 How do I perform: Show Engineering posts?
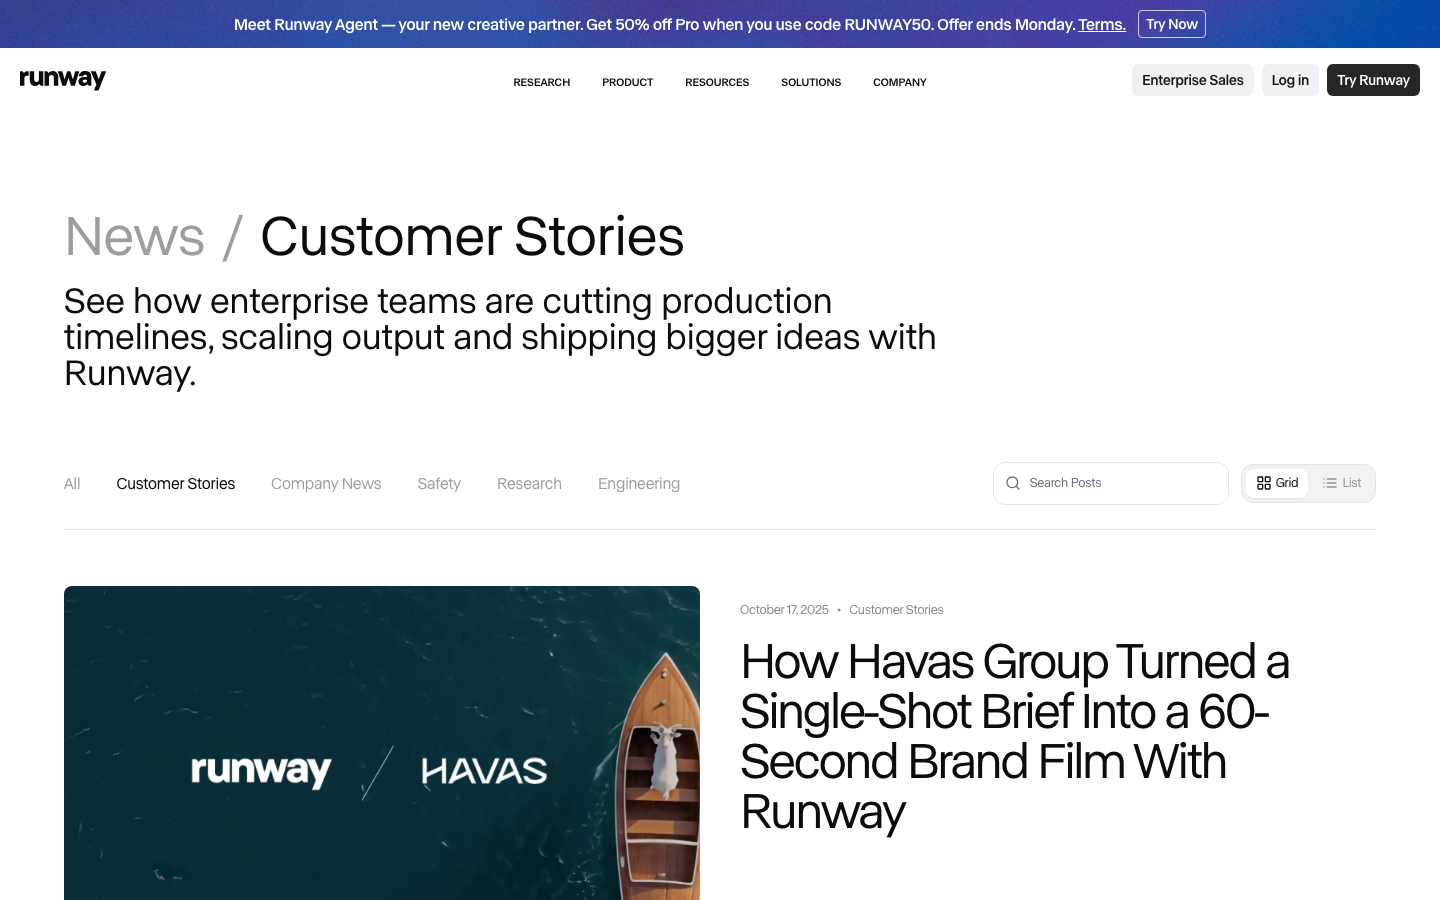coord(639,484)
